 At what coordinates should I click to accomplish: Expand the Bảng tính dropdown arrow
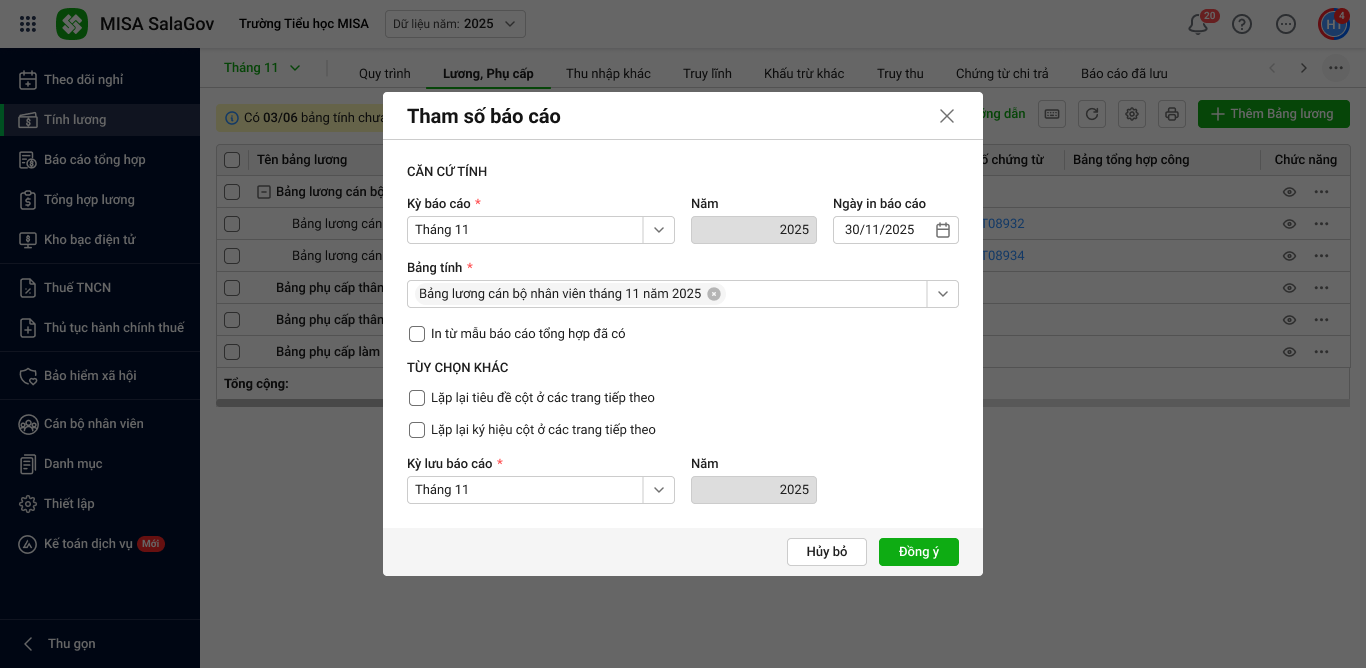[942, 294]
